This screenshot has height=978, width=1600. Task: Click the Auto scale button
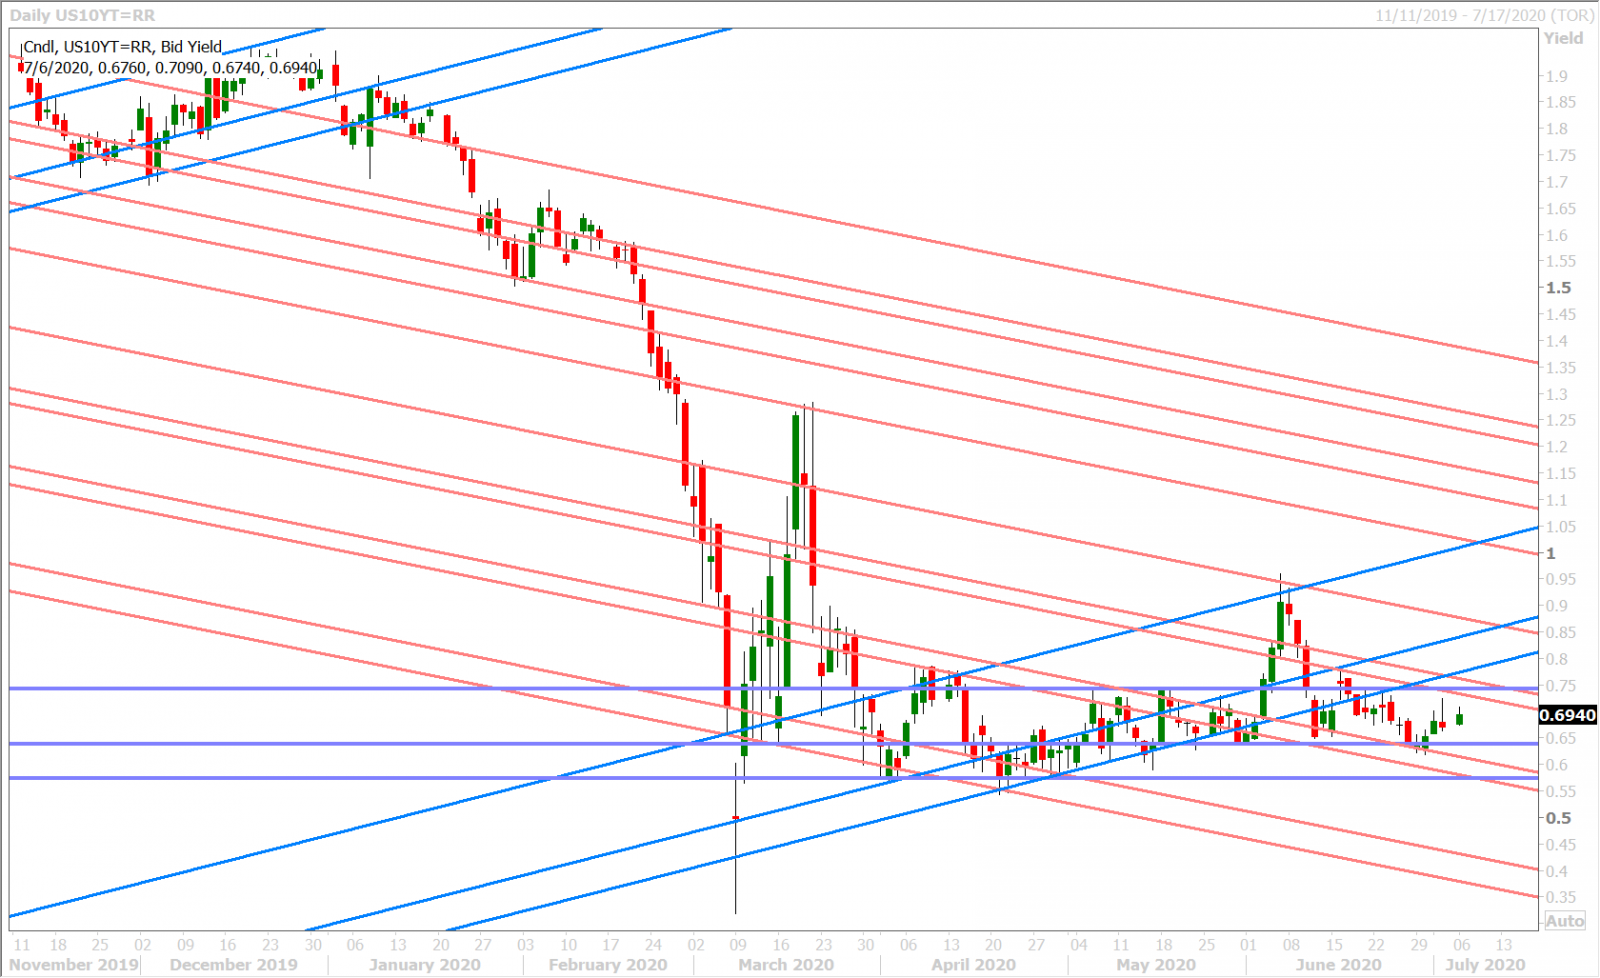point(1565,921)
